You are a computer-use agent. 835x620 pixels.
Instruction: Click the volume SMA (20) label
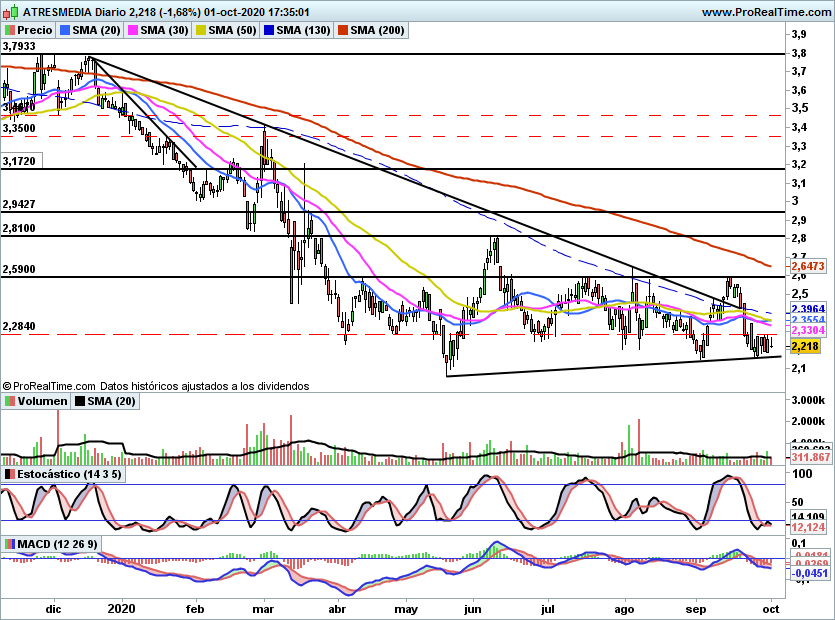105,401
